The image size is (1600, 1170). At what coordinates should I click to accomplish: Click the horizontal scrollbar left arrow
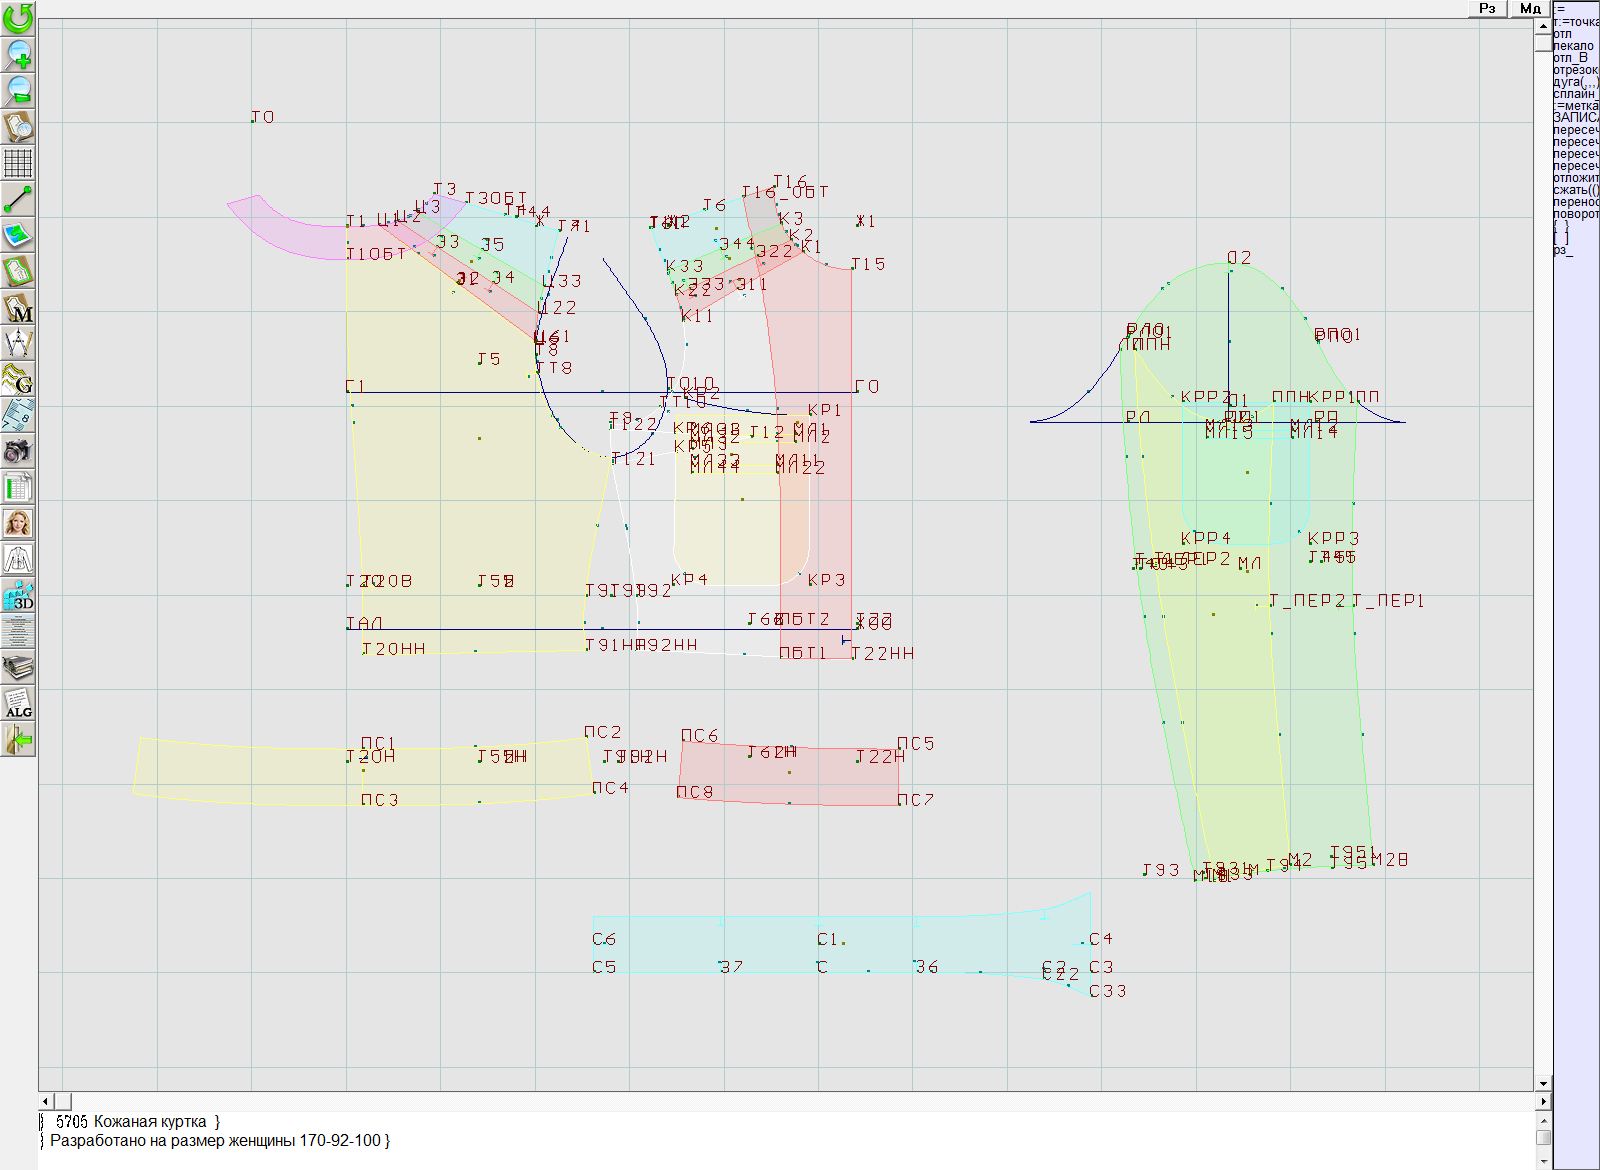tap(46, 1101)
